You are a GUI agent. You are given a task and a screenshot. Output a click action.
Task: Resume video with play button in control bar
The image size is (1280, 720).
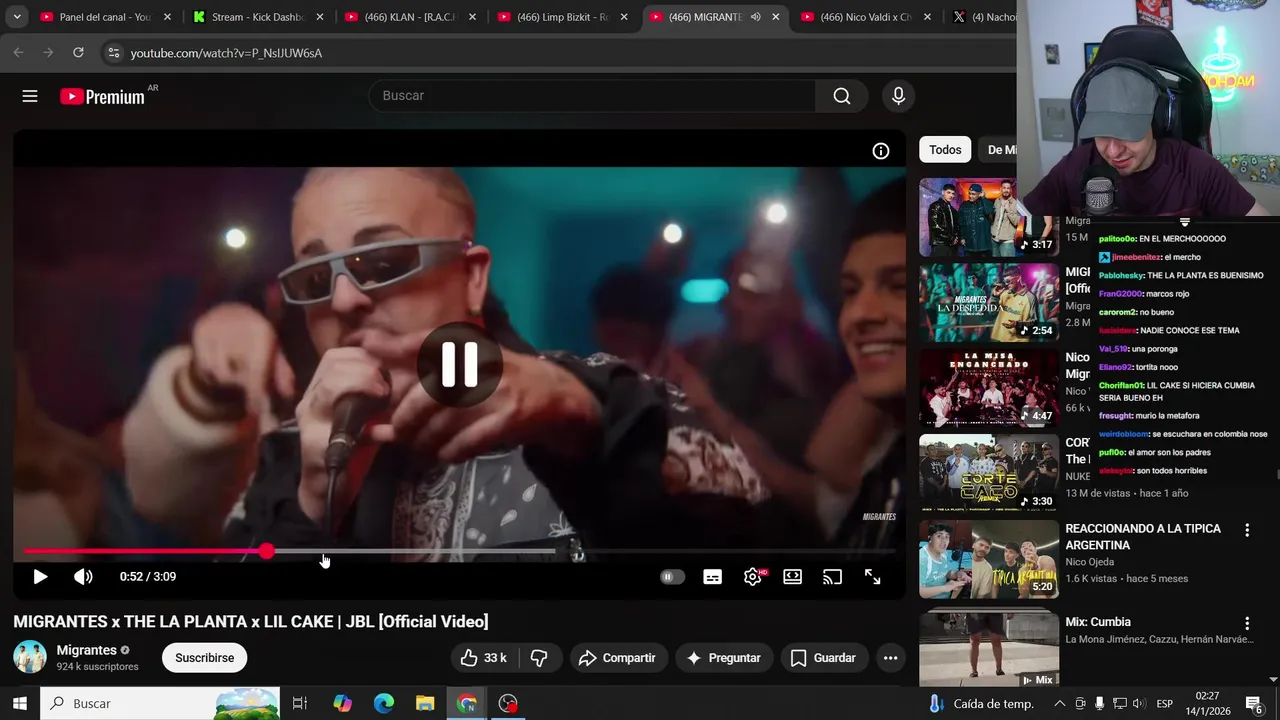(x=40, y=577)
